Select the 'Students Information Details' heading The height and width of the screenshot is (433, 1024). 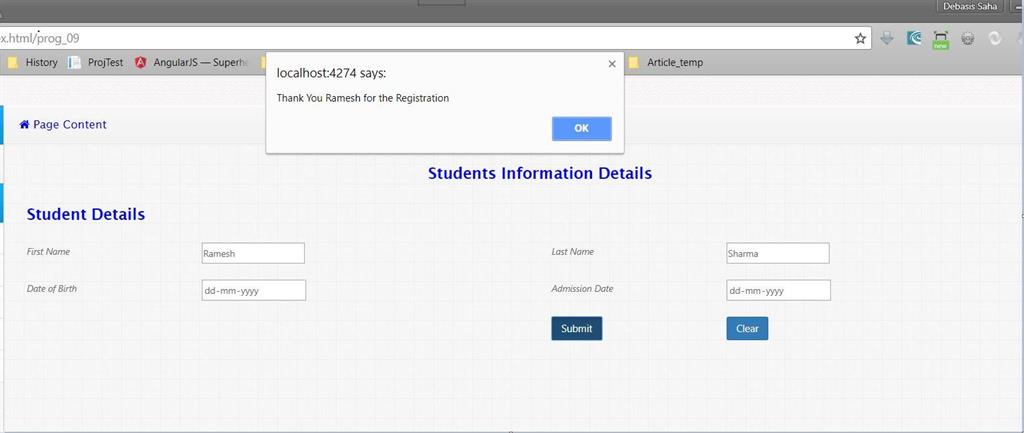pos(539,174)
